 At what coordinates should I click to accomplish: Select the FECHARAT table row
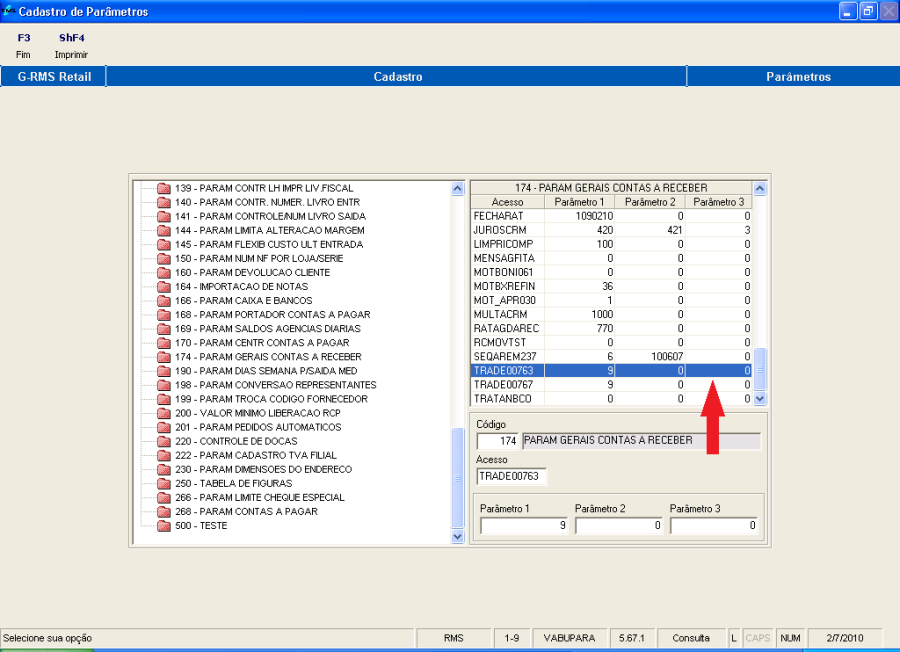coord(611,216)
